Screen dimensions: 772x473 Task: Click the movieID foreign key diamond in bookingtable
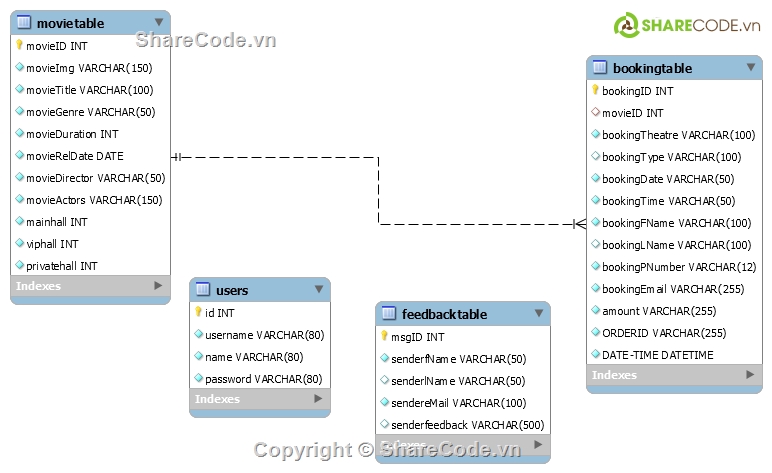point(595,113)
